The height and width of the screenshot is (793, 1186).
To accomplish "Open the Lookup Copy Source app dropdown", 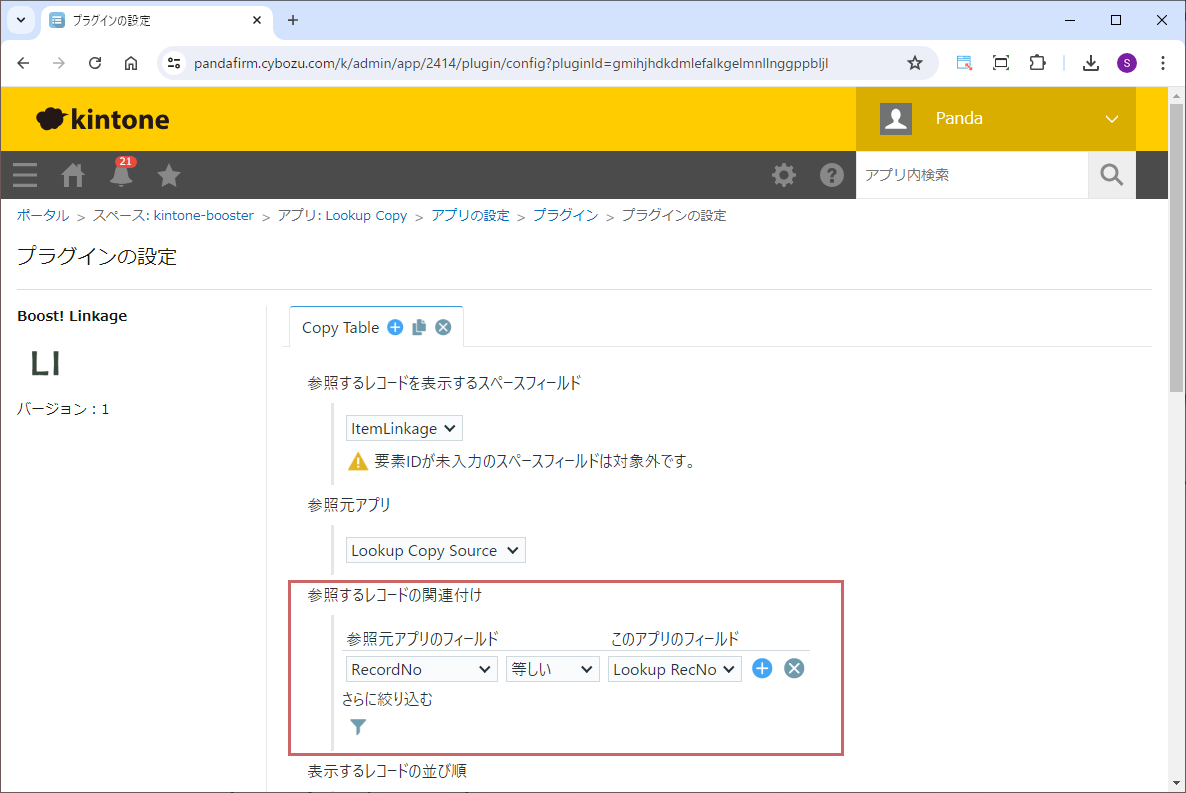I will click(x=435, y=550).
